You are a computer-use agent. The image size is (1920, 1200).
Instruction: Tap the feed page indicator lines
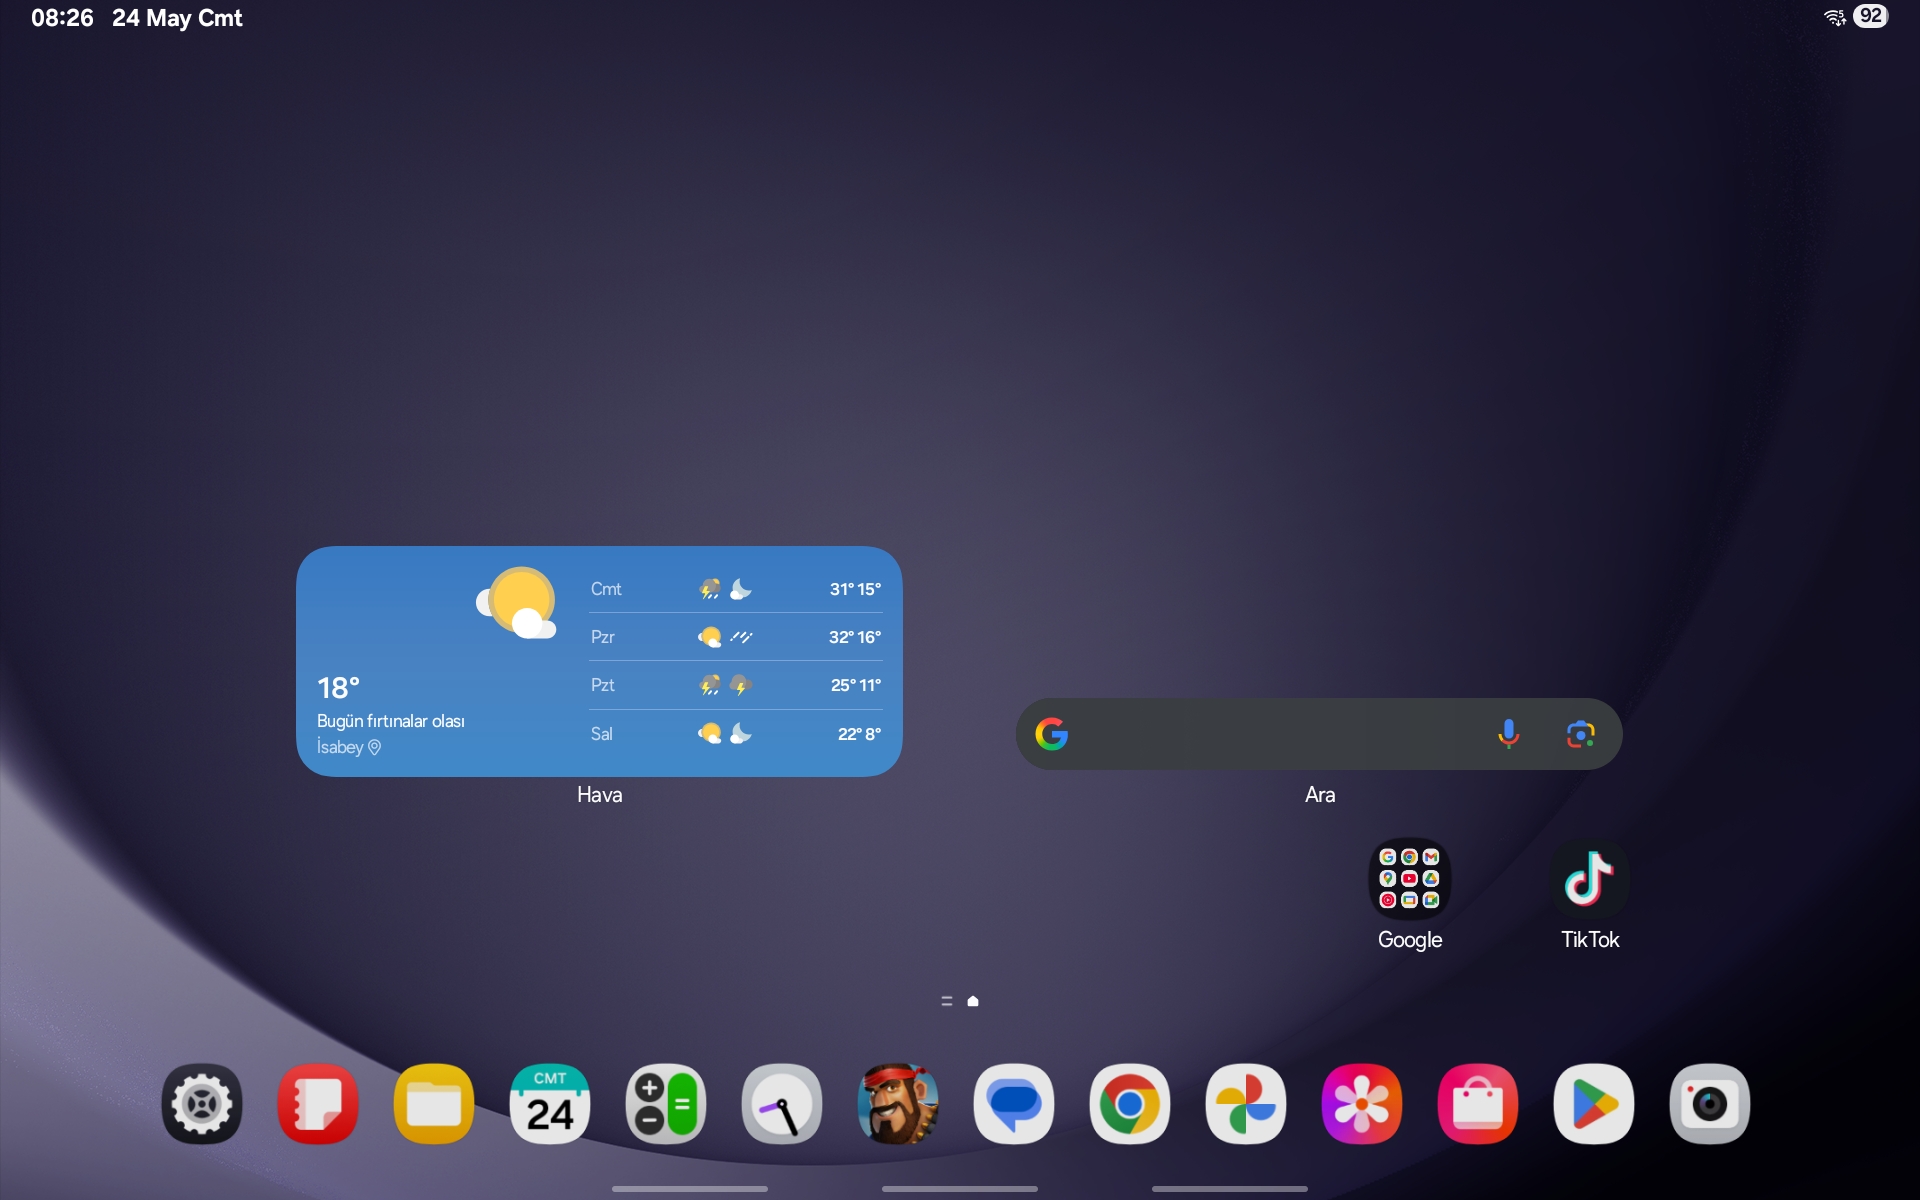[947, 1001]
